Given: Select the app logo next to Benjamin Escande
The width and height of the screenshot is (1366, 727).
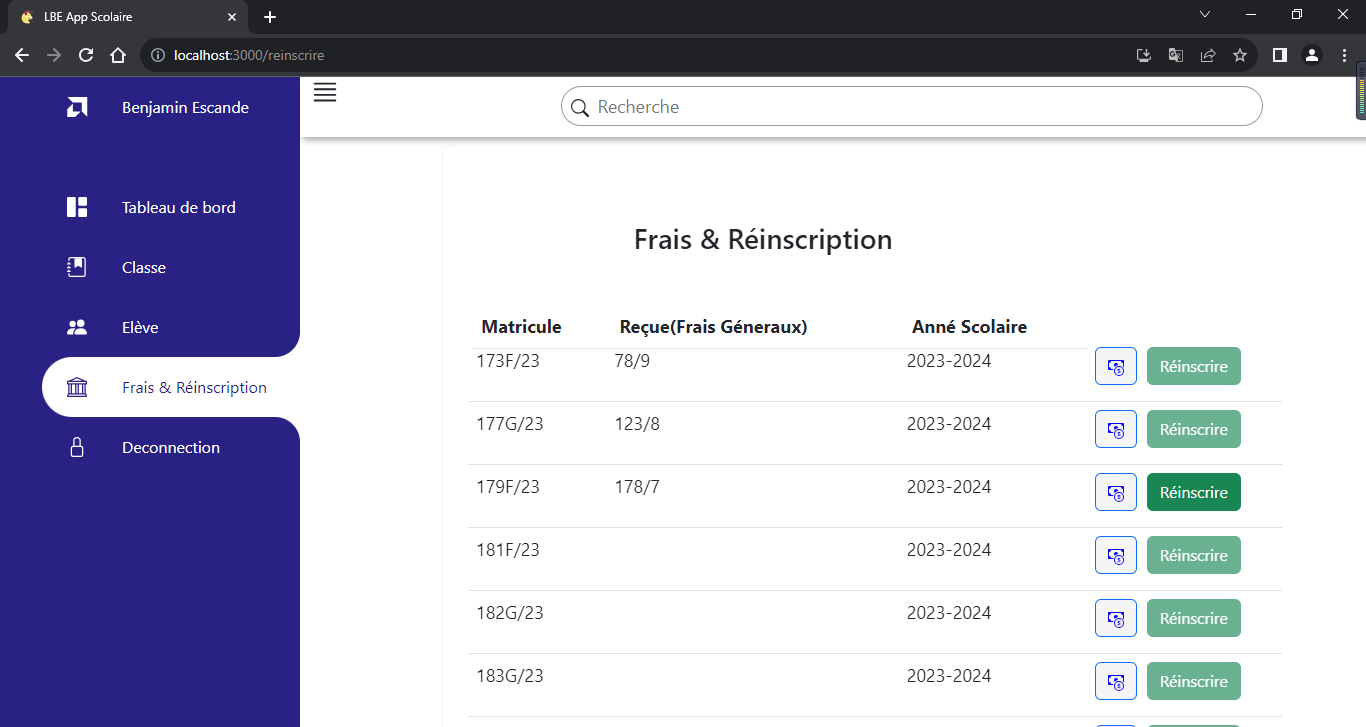Looking at the screenshot, I should 77,107.
